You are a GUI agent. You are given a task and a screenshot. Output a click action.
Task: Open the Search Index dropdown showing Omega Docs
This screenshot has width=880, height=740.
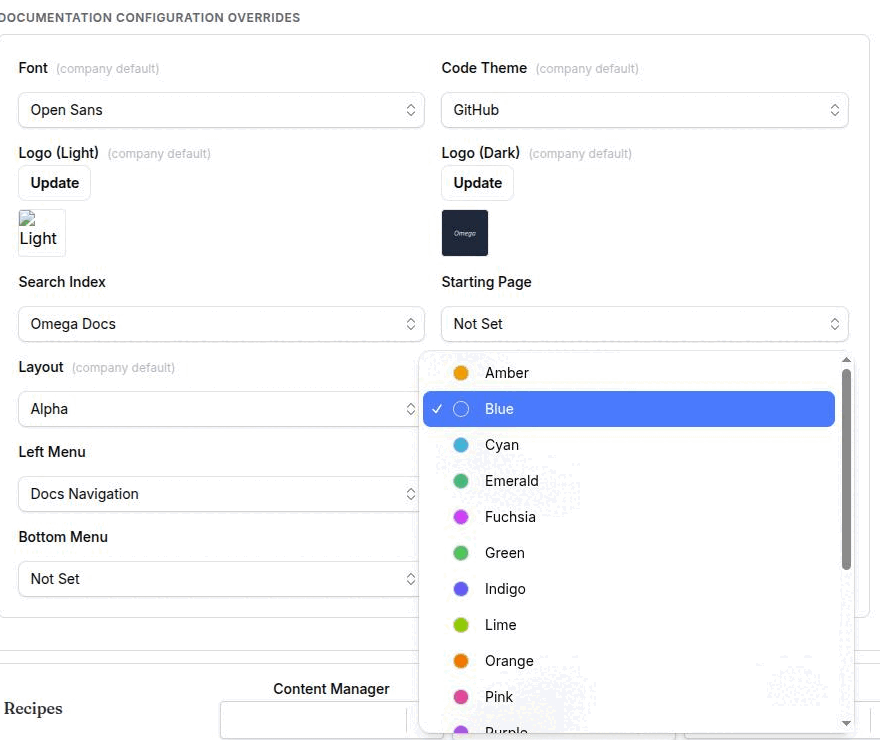coord(221,324)
